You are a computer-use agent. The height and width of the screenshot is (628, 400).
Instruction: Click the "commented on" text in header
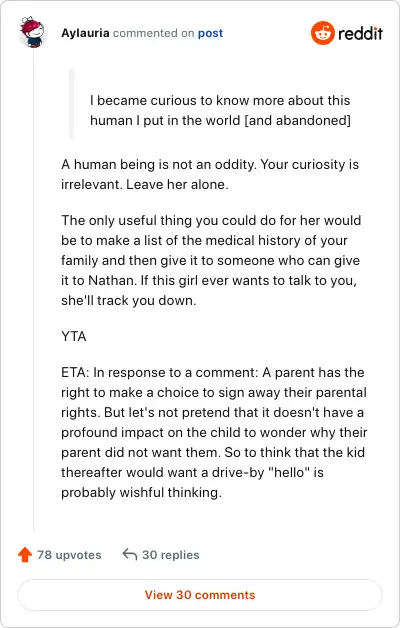click(x=153, y=33)
